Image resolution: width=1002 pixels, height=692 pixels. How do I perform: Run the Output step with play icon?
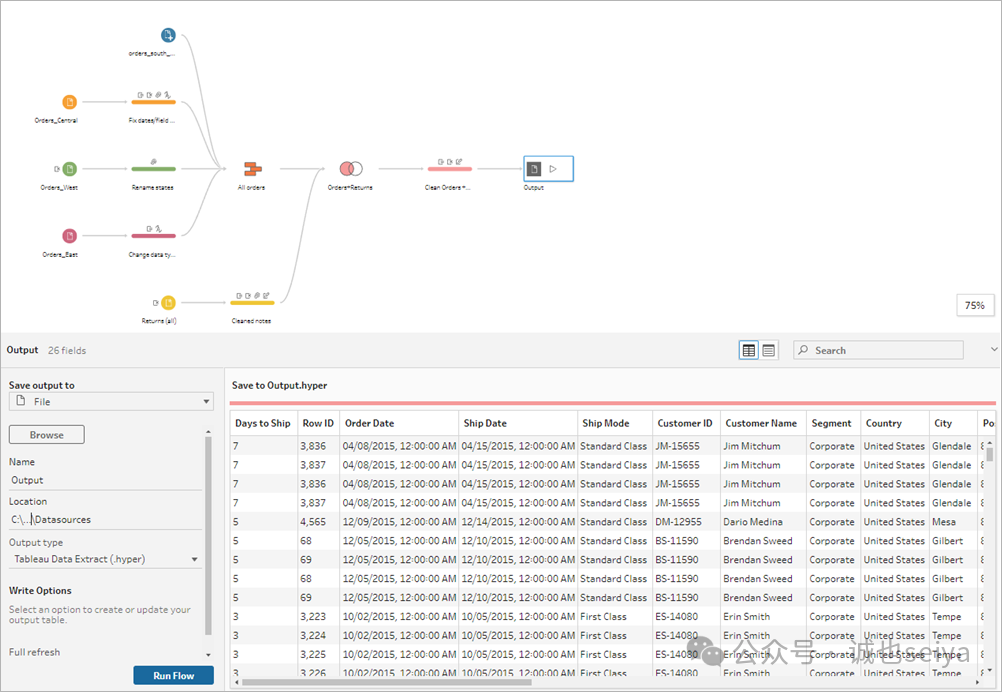click(x=553, y=169)
